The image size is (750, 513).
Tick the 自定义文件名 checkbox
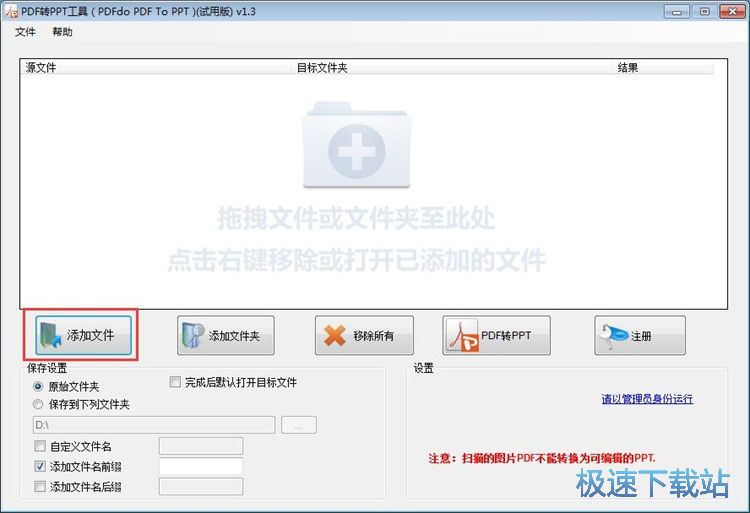(40, 446)
